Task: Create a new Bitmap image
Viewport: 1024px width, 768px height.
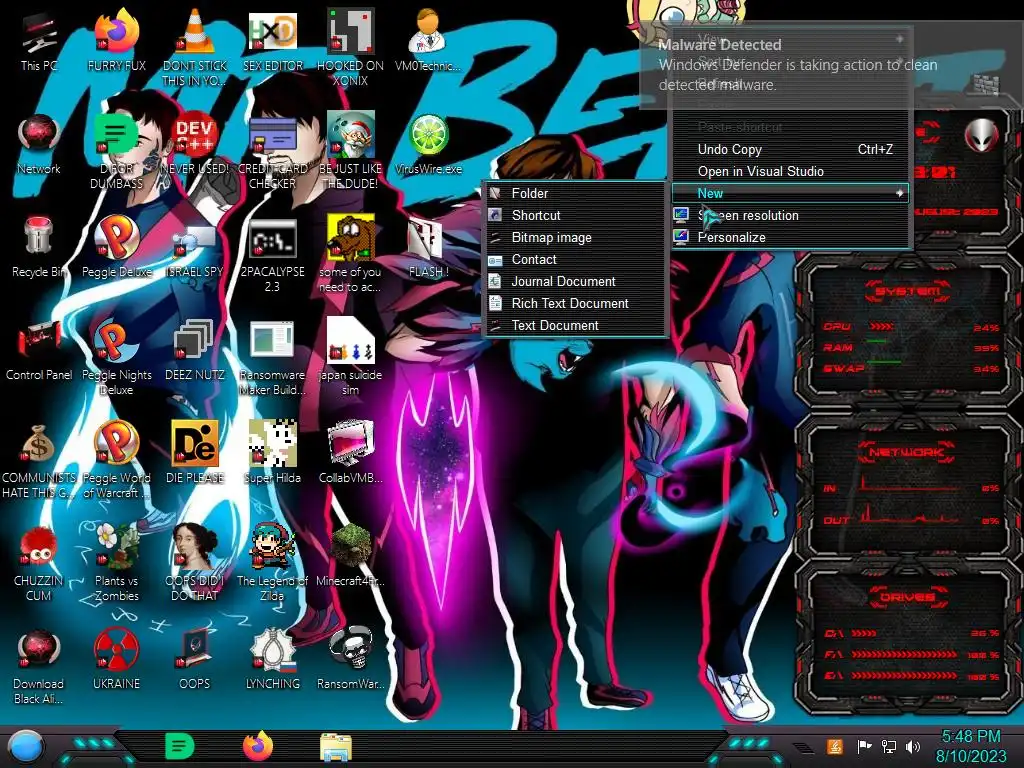Action: pos(575,238)
